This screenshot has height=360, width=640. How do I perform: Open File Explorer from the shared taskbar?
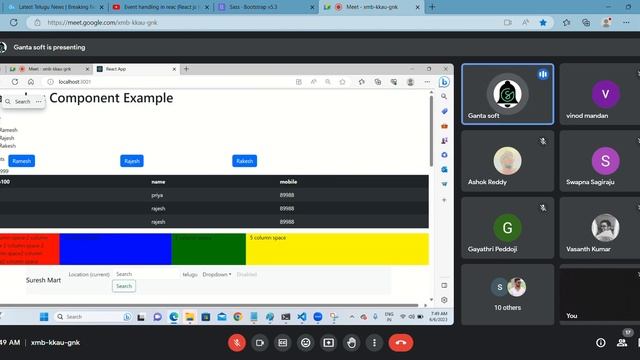tap(190, 317)
